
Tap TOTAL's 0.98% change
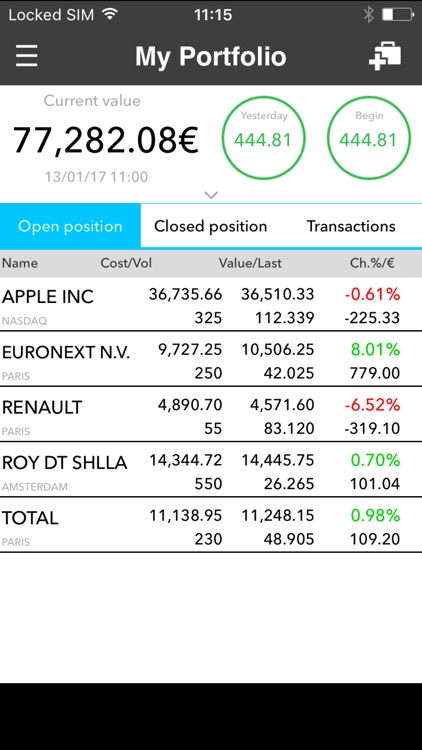pyautogui.click(x=375, y=516)
